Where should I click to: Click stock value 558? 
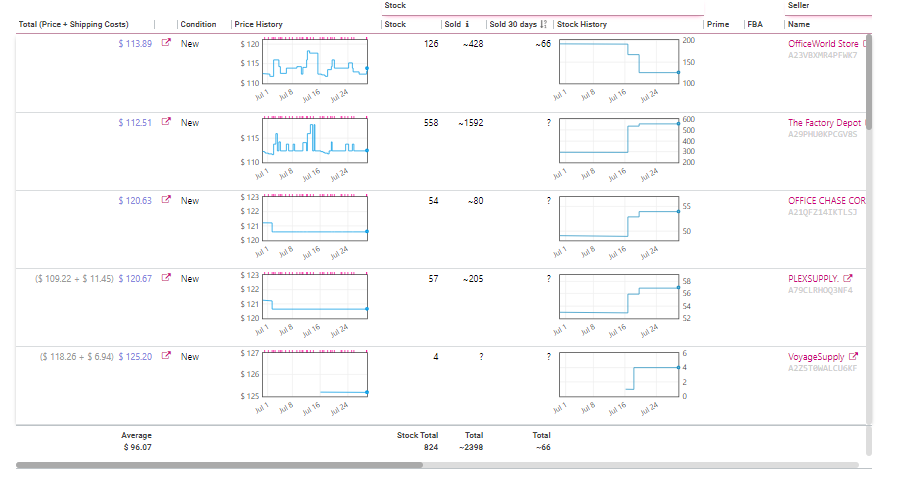tap(431, 123)
